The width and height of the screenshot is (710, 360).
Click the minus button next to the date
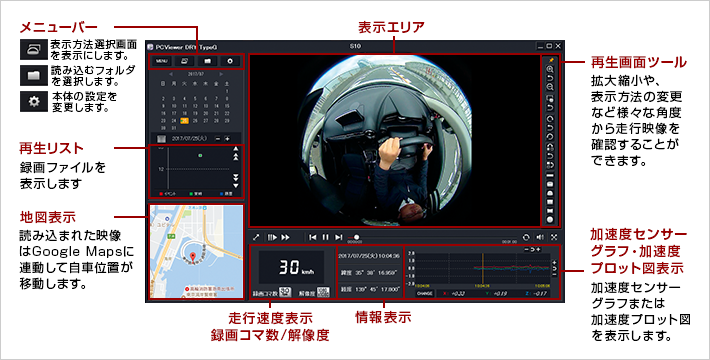click(x=218, y=139)
